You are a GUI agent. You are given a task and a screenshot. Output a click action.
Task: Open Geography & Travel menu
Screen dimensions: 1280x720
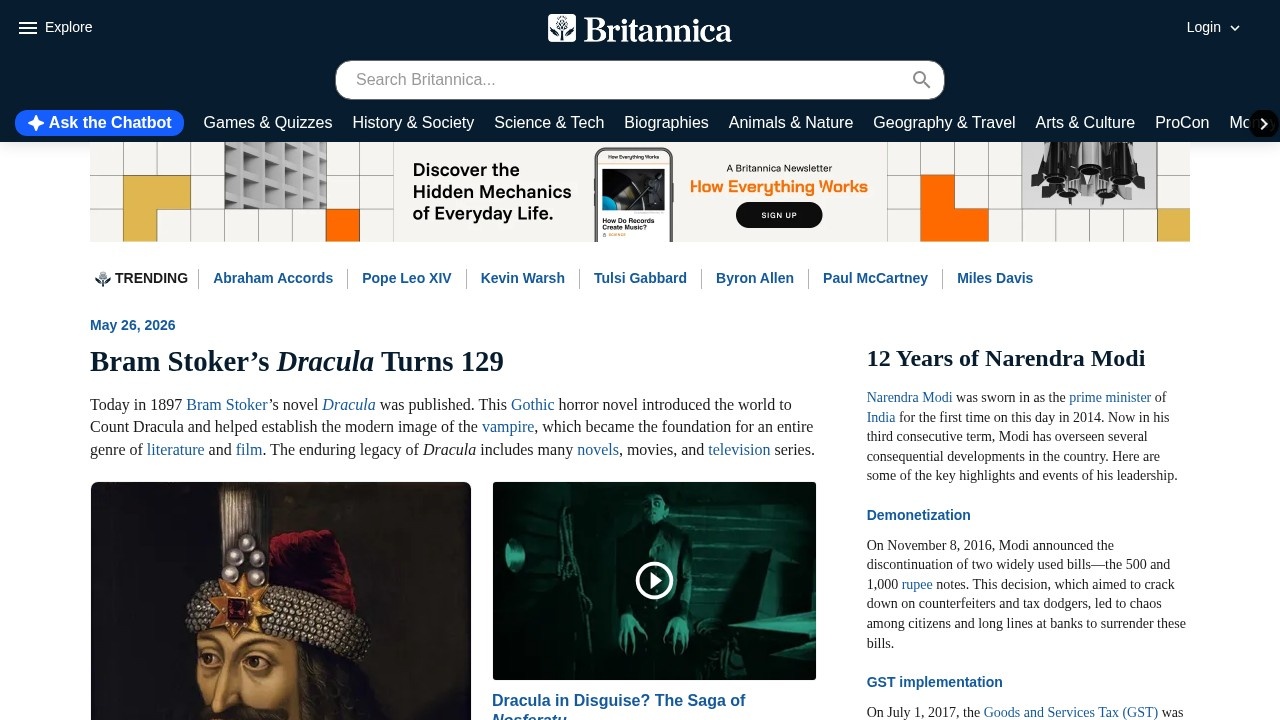pos(944,123)
